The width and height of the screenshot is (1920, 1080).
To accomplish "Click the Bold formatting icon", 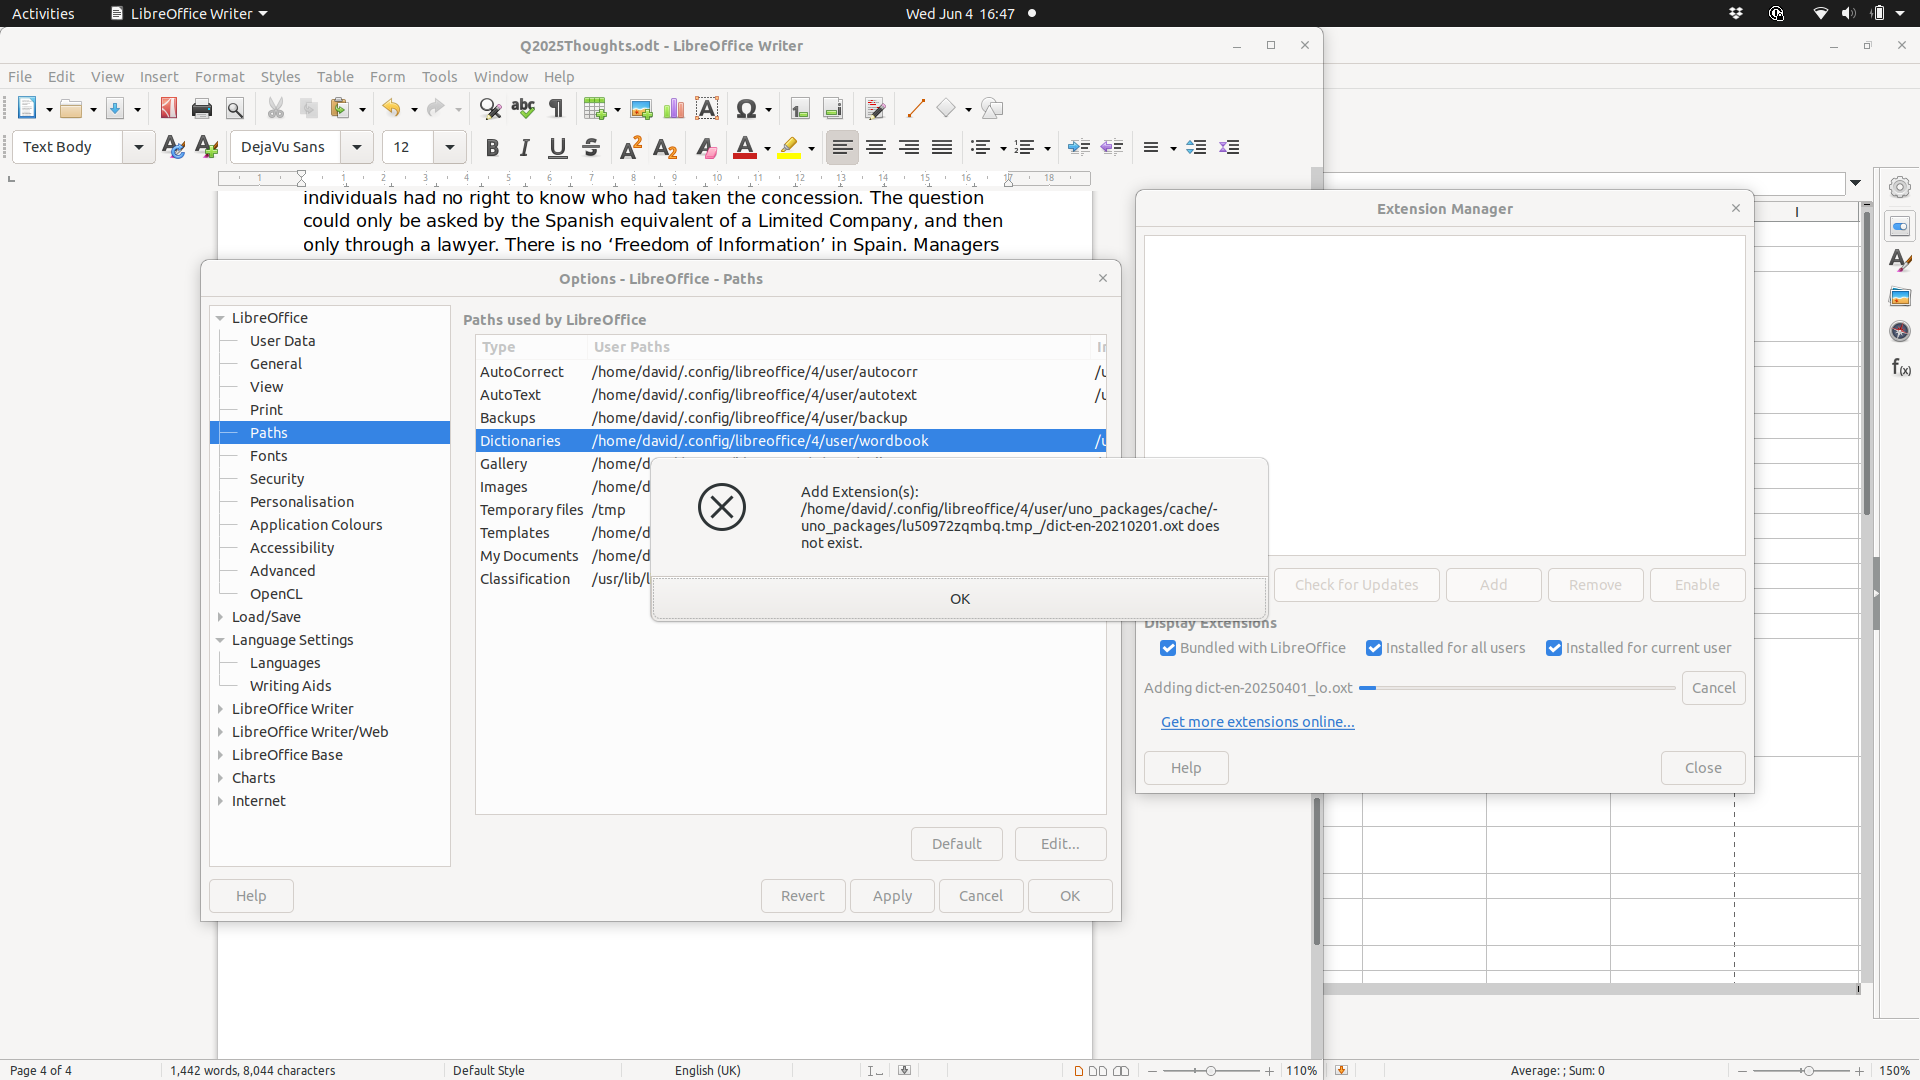I will pos(492,147).
